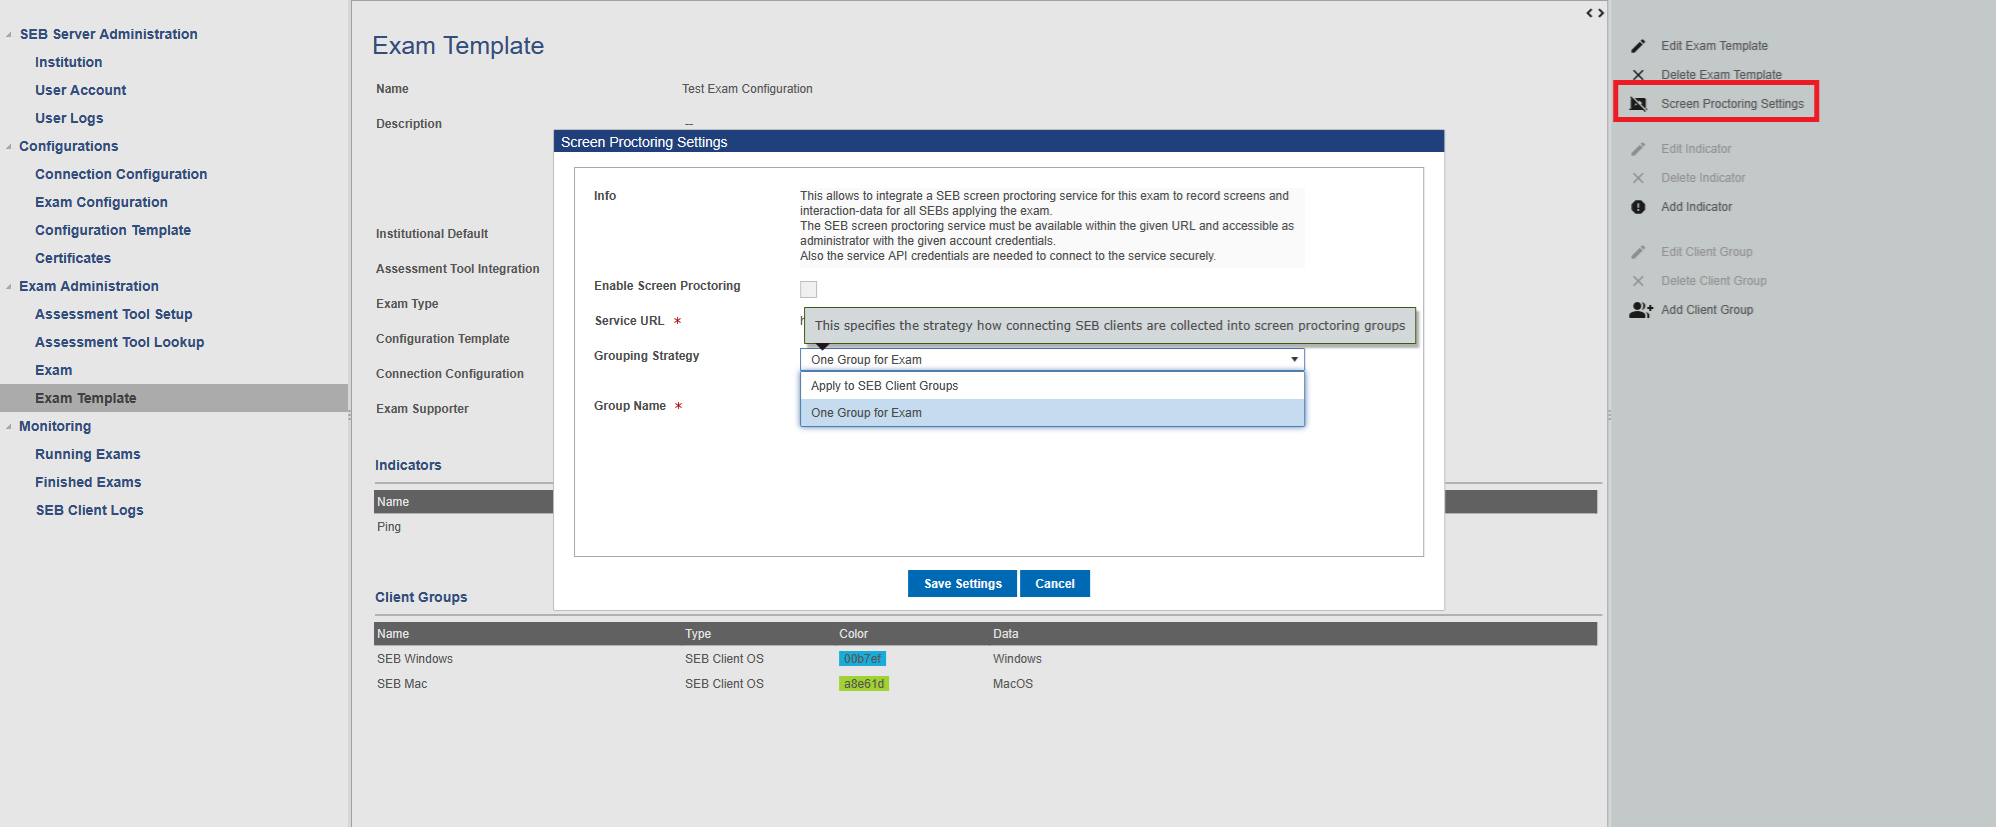Viewport: 1996px width, 827px height.
Task: Collapse the Monitoring tree node
Action: 9,426
